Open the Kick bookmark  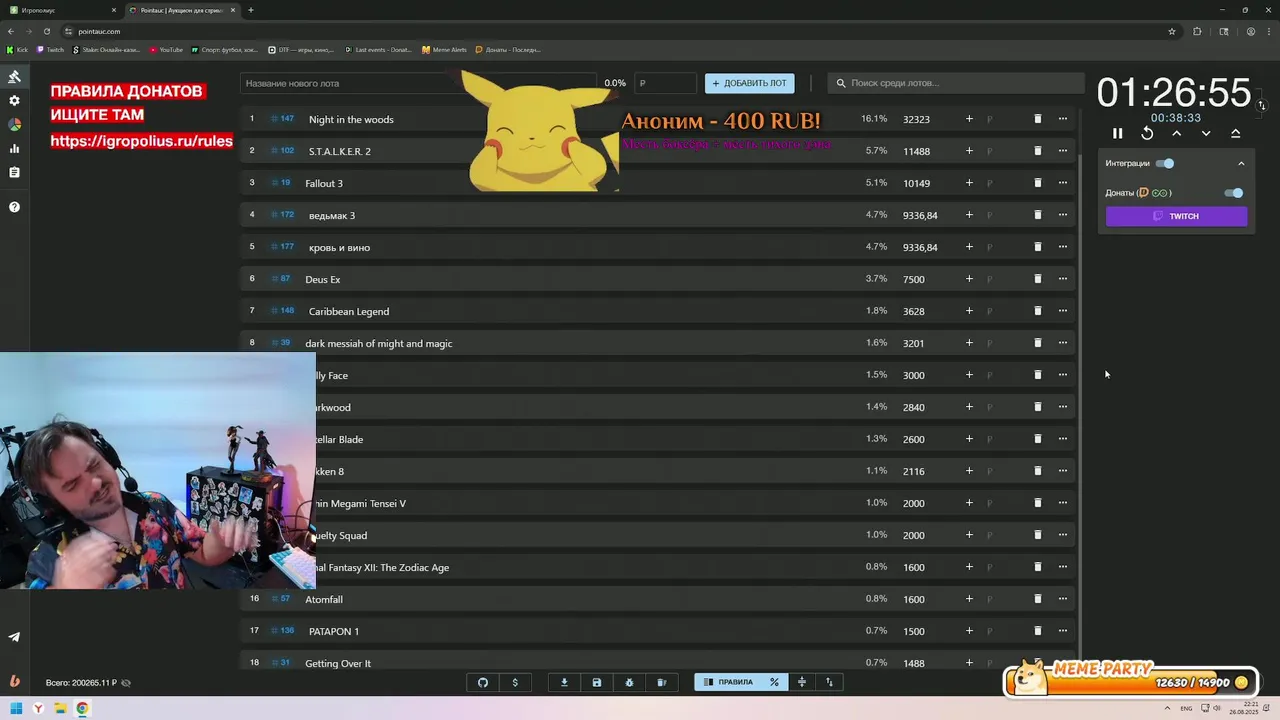(x=18, y=49)
